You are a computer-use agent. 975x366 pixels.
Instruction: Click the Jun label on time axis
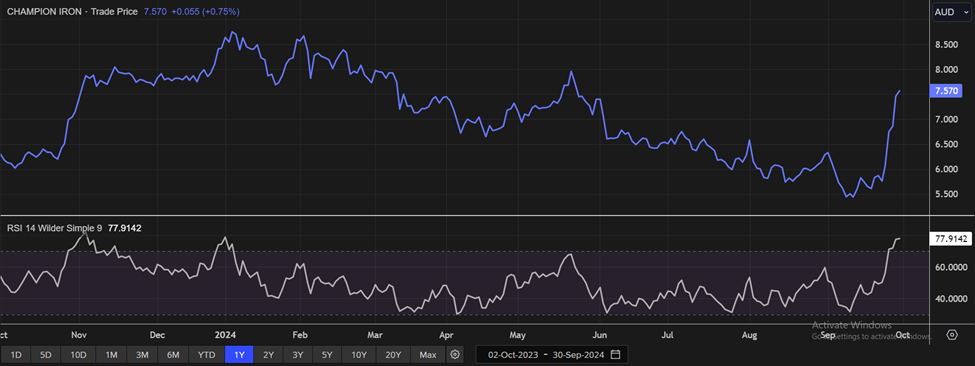(x=600, y=335)
